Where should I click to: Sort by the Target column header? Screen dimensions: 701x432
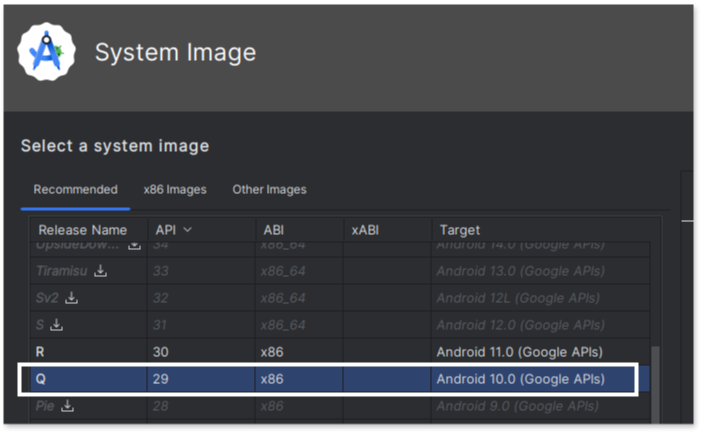tap(459, 230)
